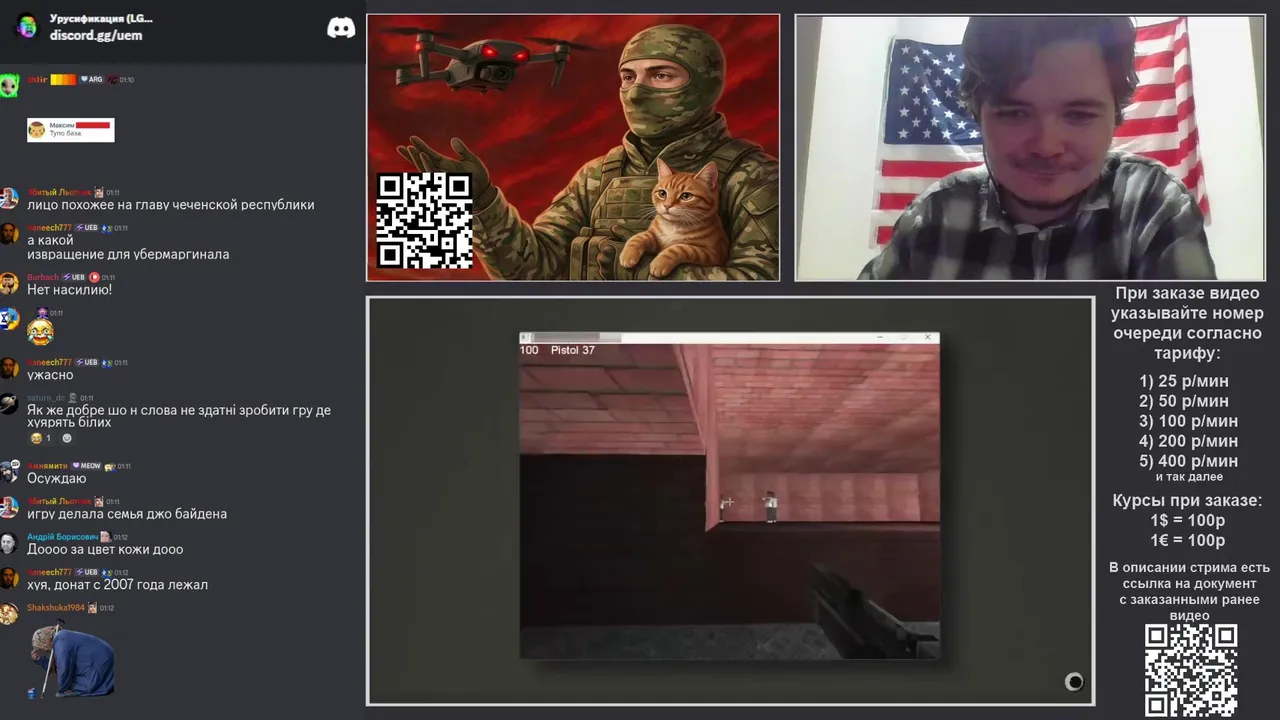The image size is (1280, 720).
Task: Select tariff line '5) 400 р/мин'
Action: 1188,461
